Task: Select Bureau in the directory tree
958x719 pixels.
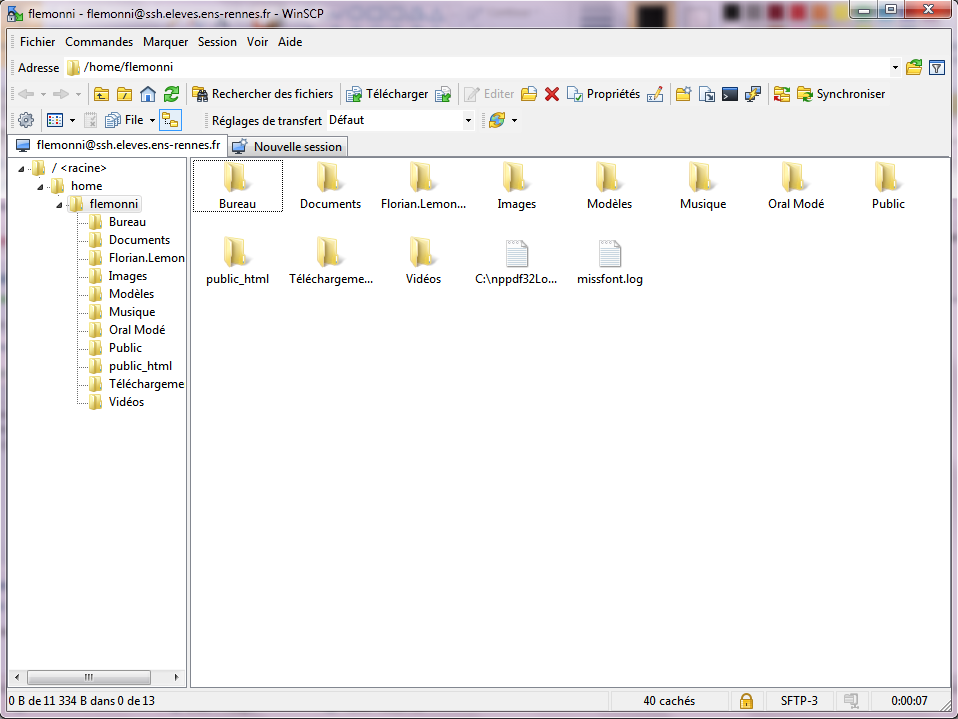Action: point(127,222)
